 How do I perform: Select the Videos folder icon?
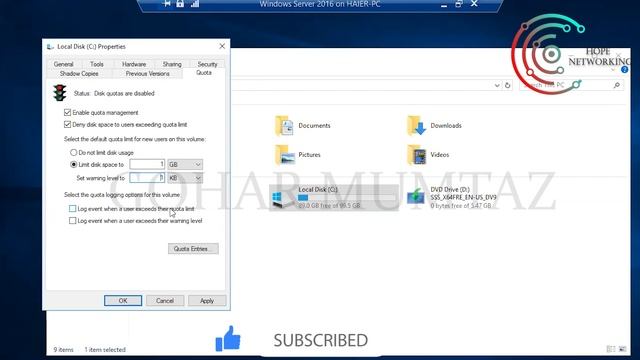(416, 155)
